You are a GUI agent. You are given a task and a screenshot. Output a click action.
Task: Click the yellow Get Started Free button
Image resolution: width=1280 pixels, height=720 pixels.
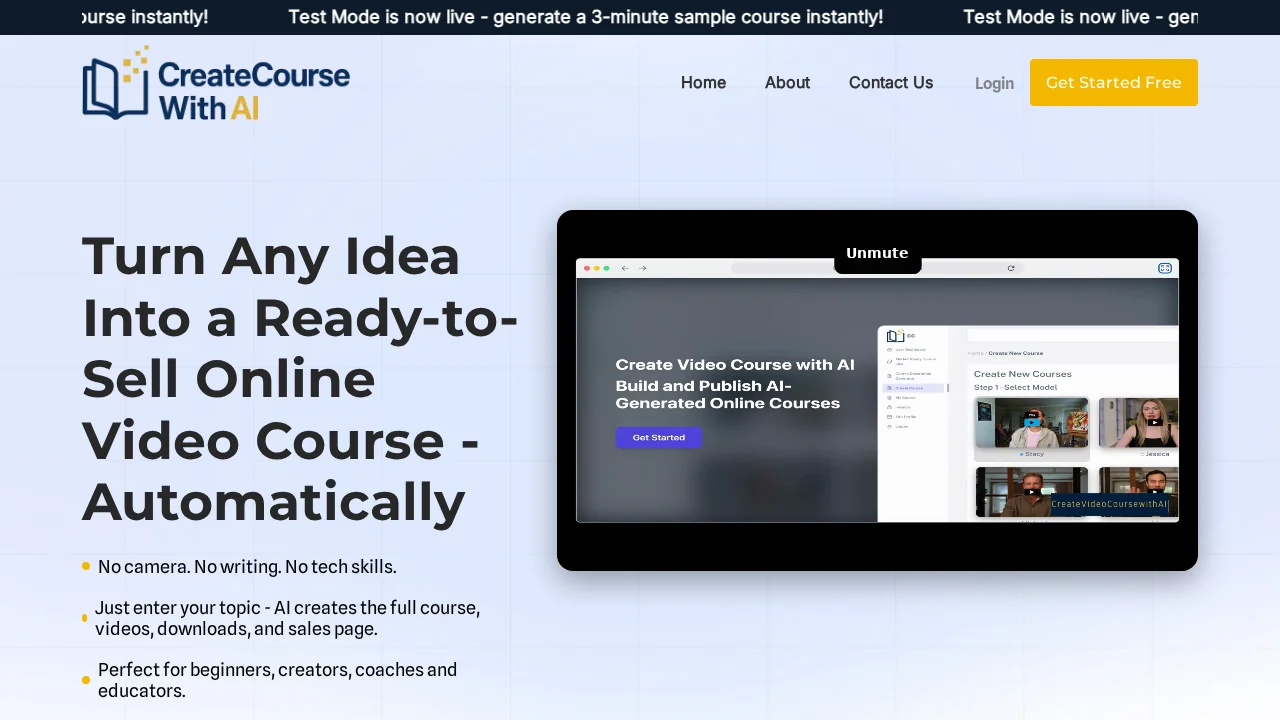coord(1113,83)
